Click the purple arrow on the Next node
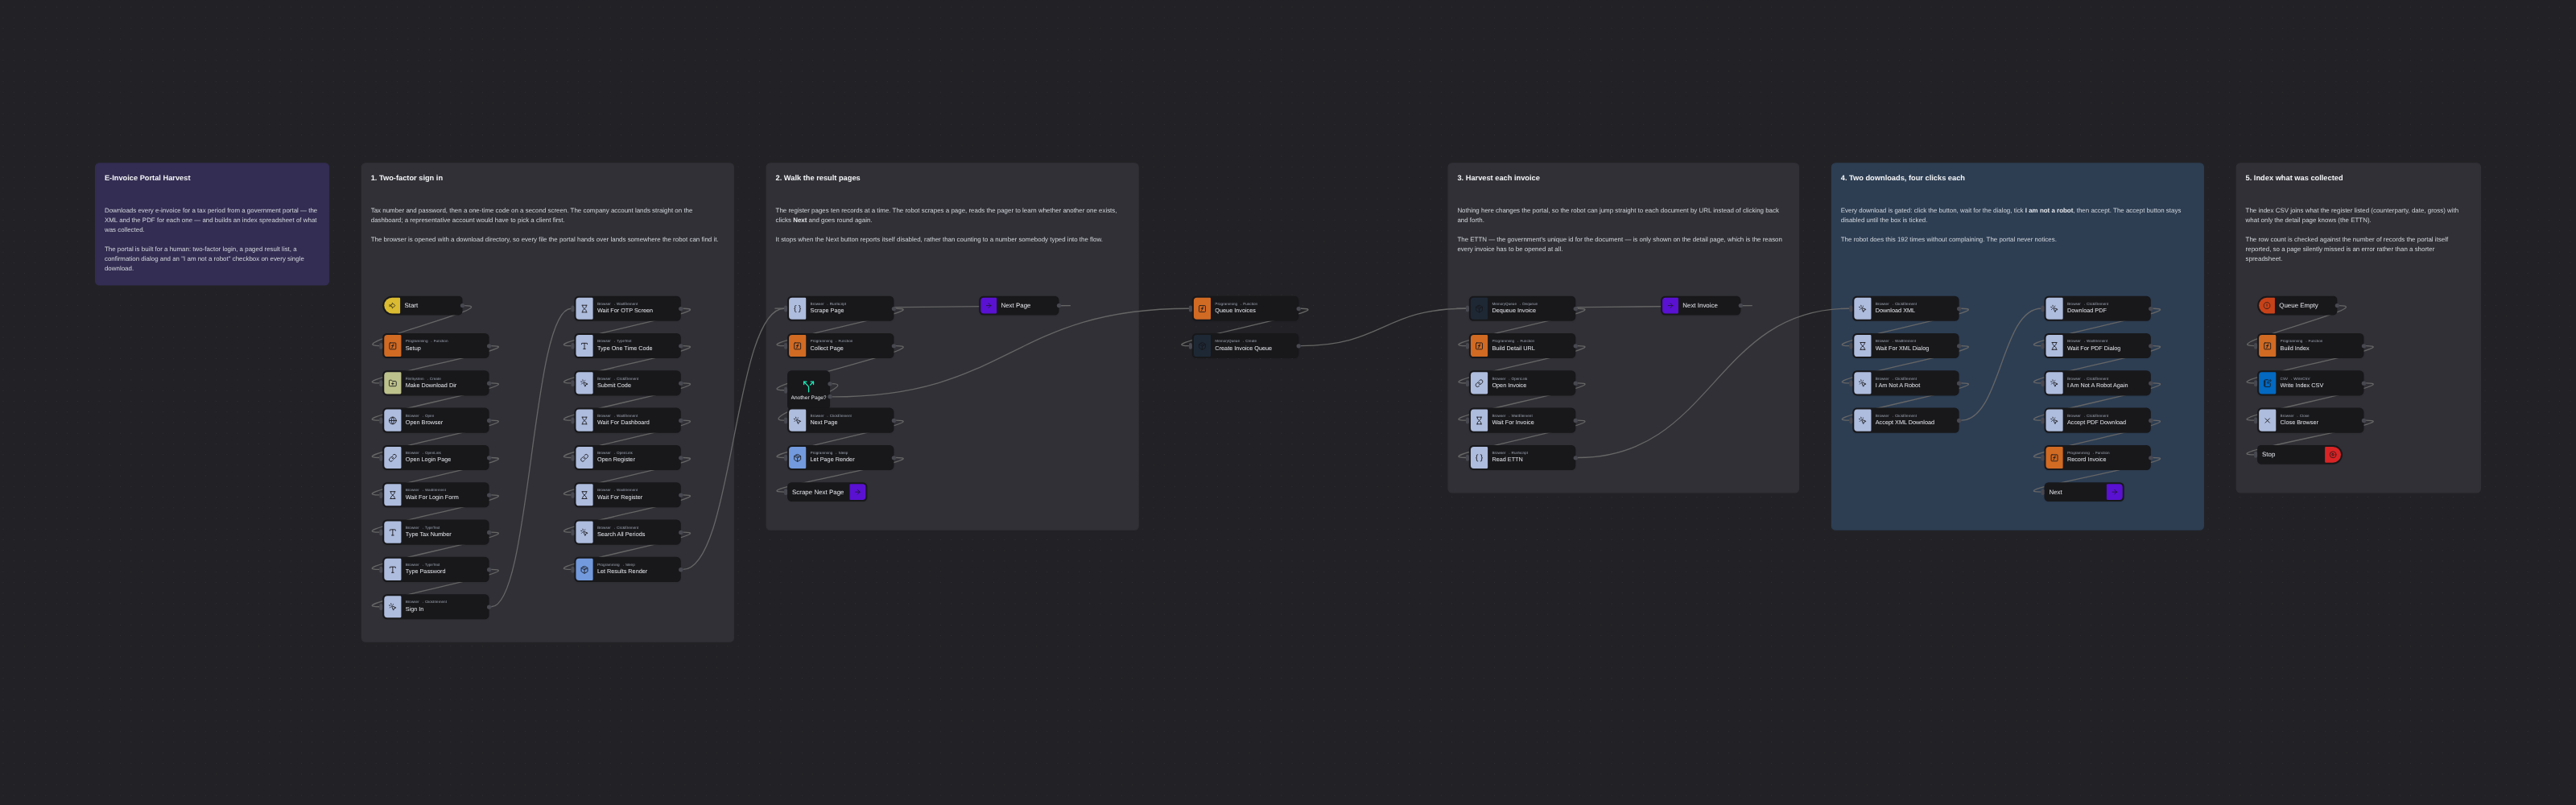 tap(2114, 492)
